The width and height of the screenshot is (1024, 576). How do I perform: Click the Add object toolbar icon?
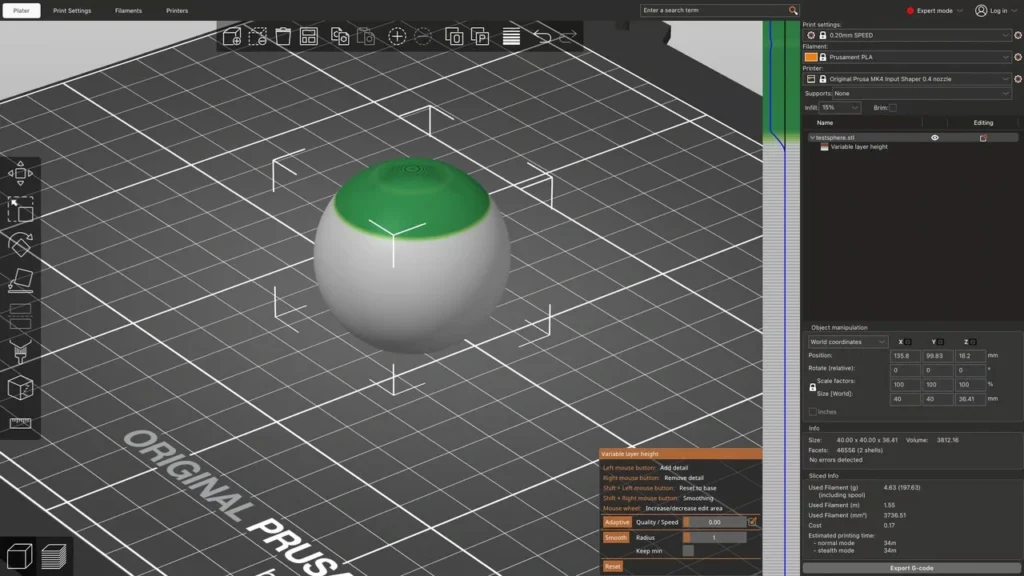tap(232, 37)
